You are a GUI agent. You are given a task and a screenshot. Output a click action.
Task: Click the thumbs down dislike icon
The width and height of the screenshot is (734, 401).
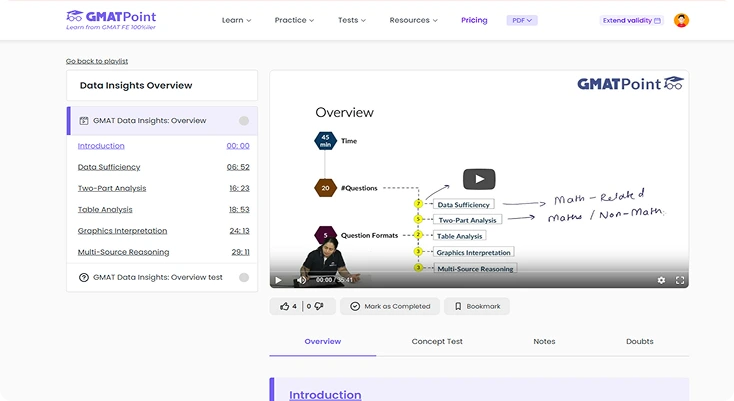(x=318, y=306)
